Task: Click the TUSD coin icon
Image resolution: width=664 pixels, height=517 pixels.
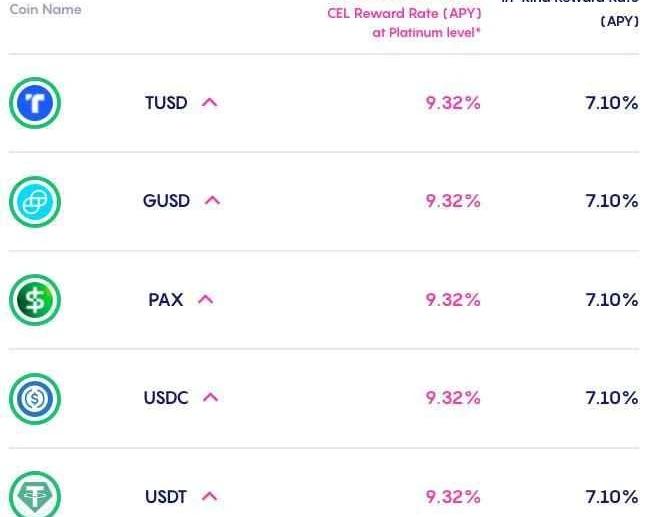Action: [35, 103]
